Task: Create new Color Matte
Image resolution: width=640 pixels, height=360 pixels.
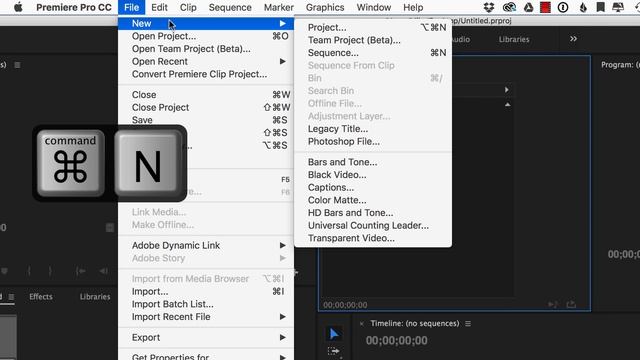Action: [x=373, y=200]
